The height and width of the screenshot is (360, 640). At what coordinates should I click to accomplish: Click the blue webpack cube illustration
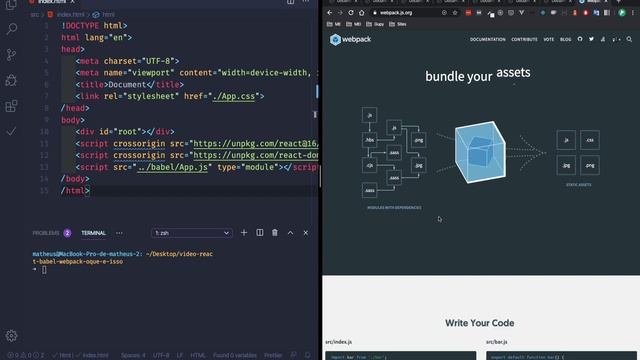point(480,152)
